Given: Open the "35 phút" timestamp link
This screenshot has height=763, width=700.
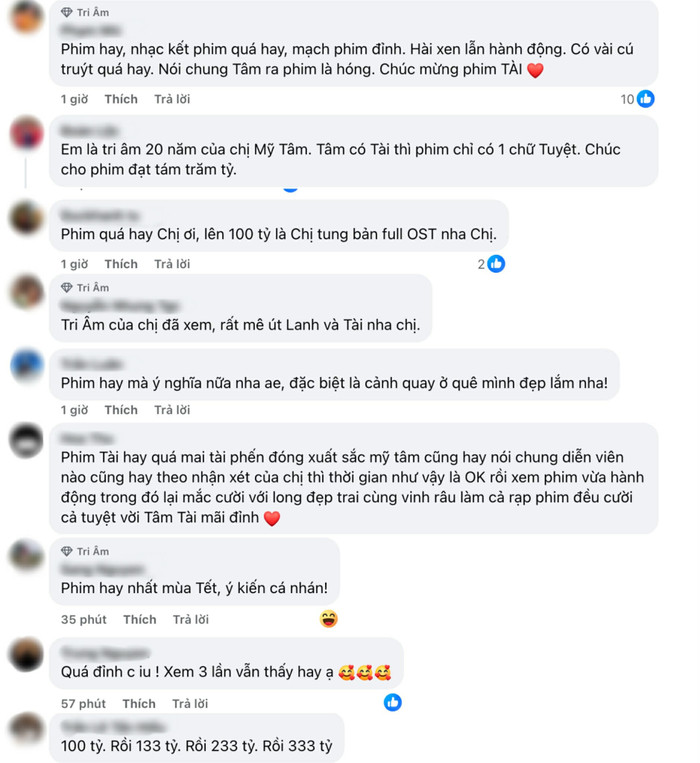Looking at the screenshot, I should tap(83, 619).
